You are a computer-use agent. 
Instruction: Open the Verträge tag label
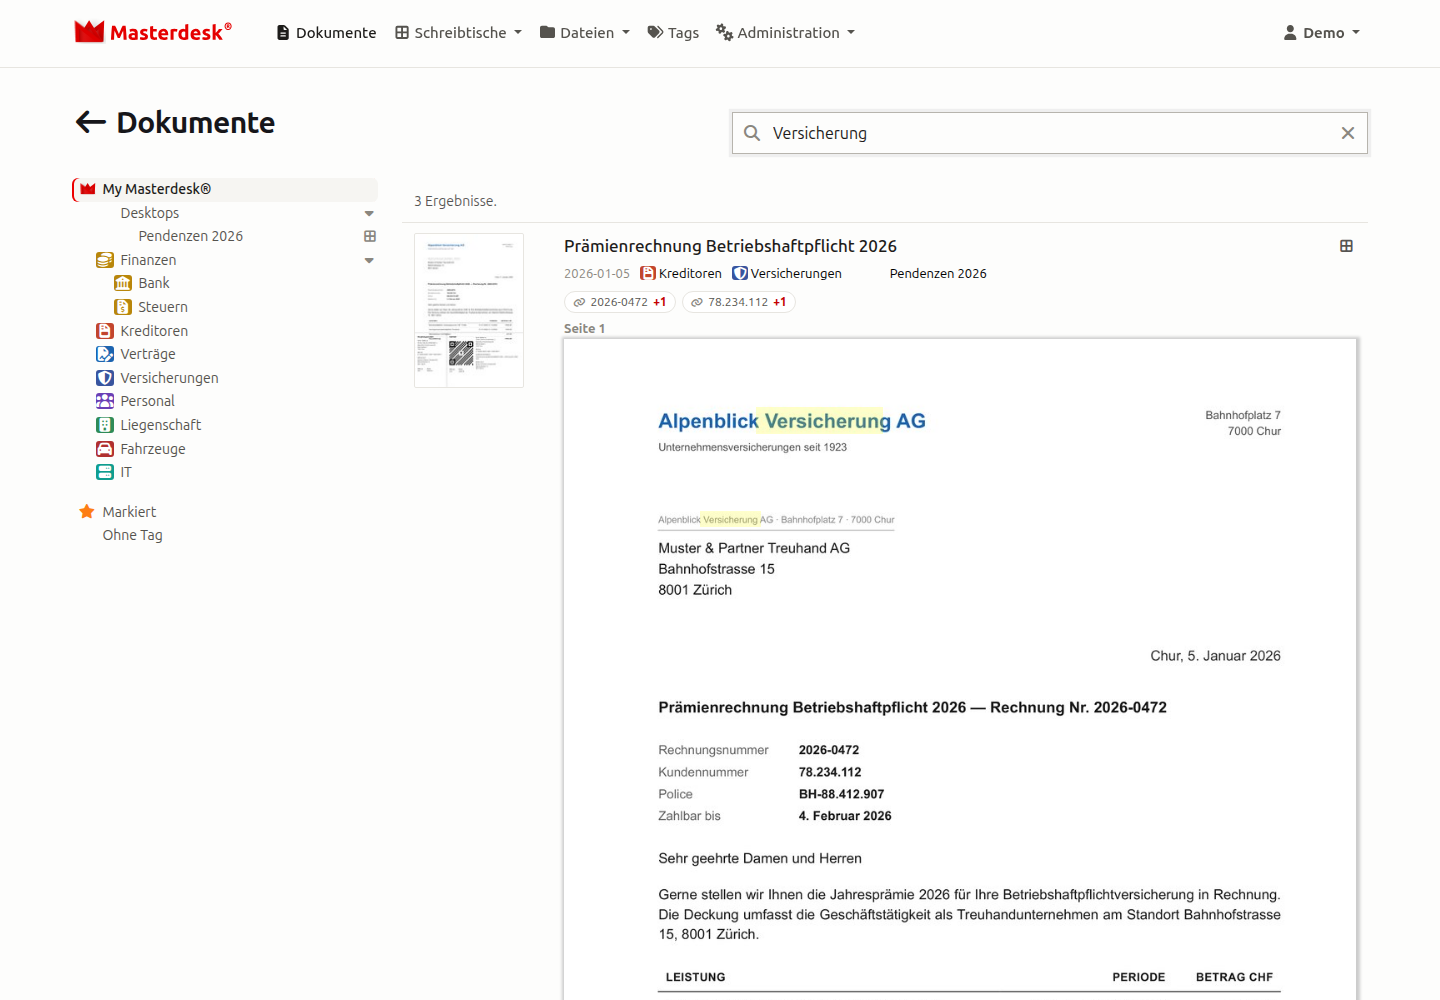pyautogui.click(x=148, y=354)
